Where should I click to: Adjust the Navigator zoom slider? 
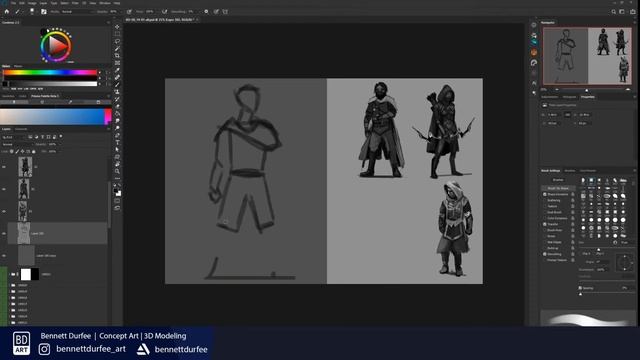click(x=587, y=90)
